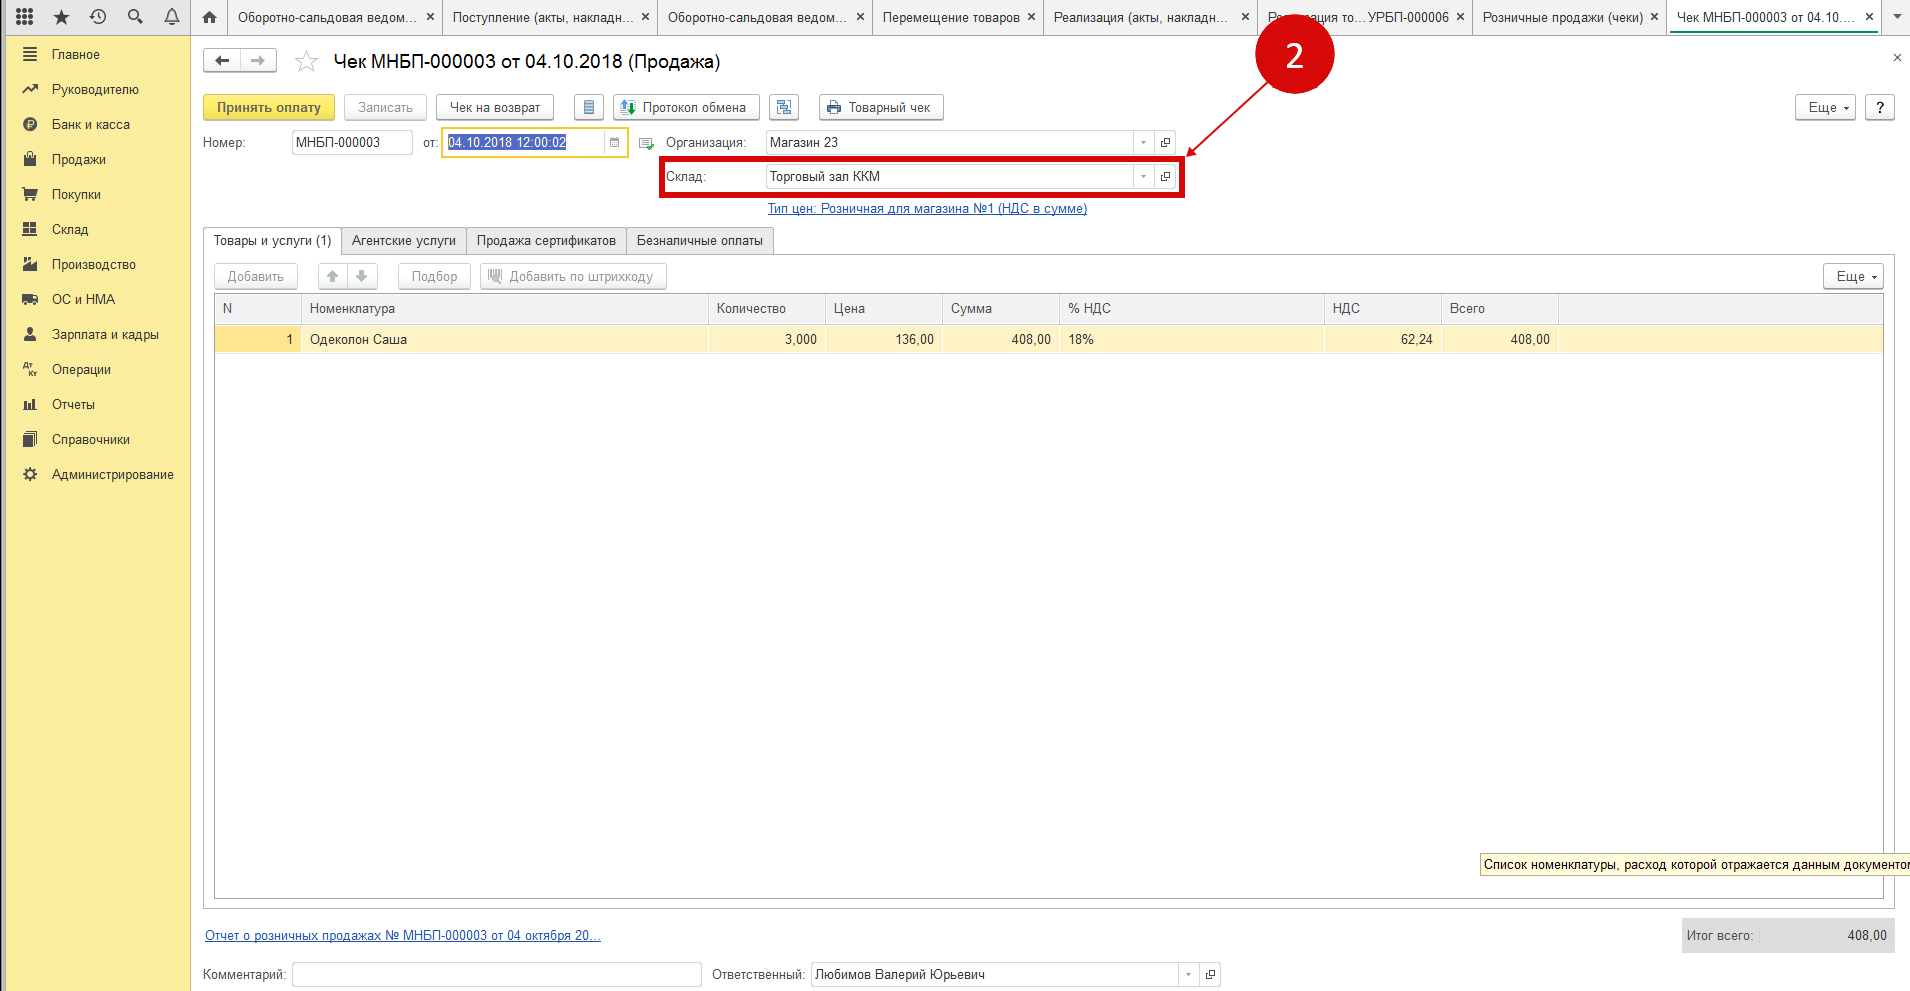Navigate forward with right arrow button

pyautogui.click(x=258, y=61)
